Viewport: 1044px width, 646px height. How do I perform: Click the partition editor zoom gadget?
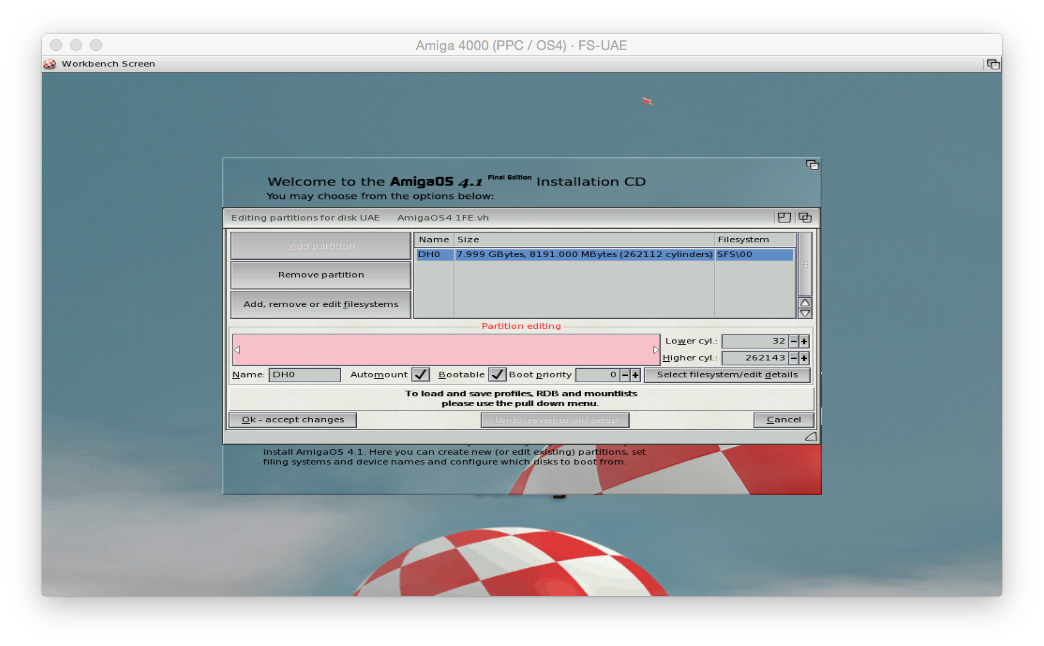click(784, 218)
